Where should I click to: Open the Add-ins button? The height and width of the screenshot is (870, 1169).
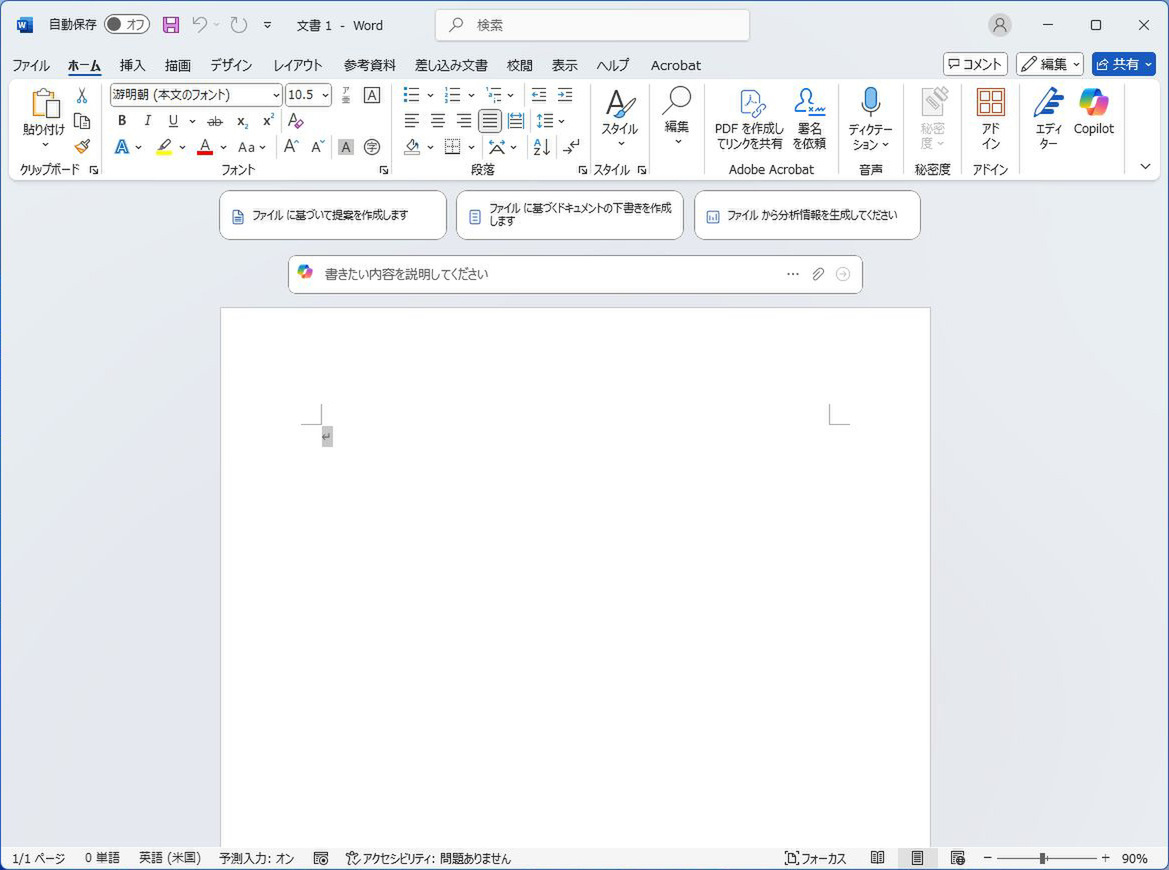[991, 118]
